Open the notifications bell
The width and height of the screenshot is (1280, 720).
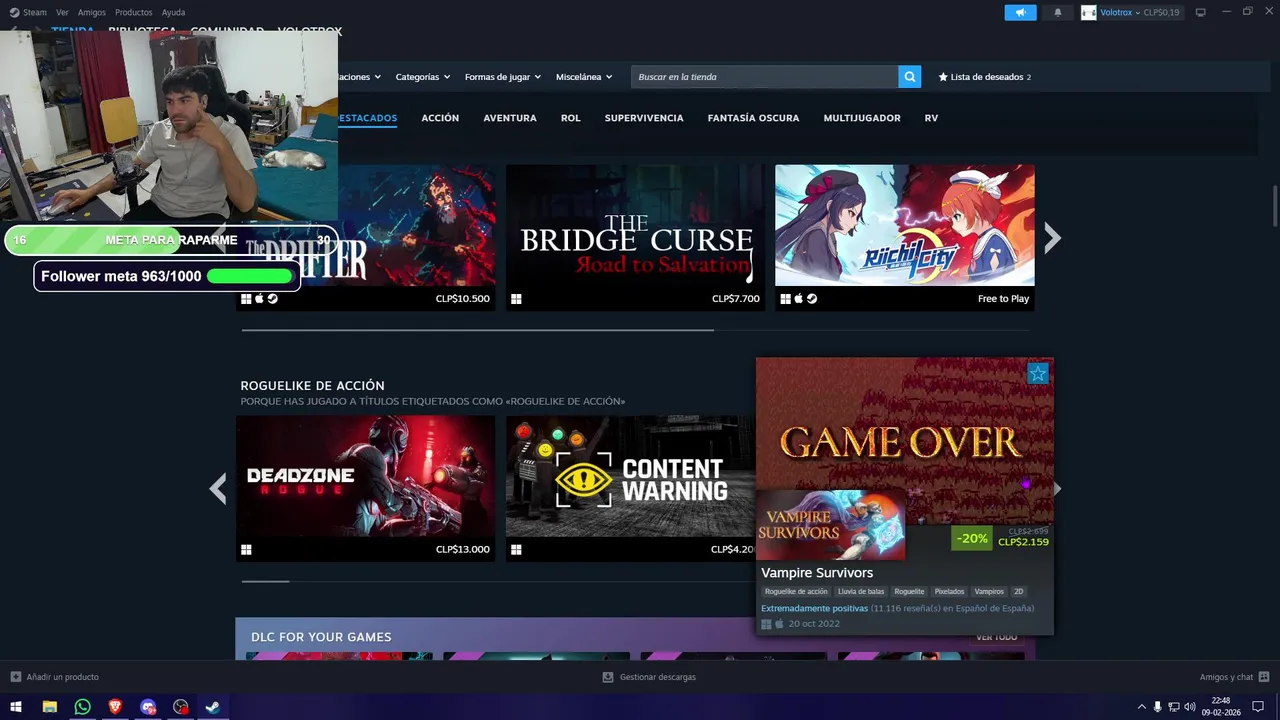1058,12
